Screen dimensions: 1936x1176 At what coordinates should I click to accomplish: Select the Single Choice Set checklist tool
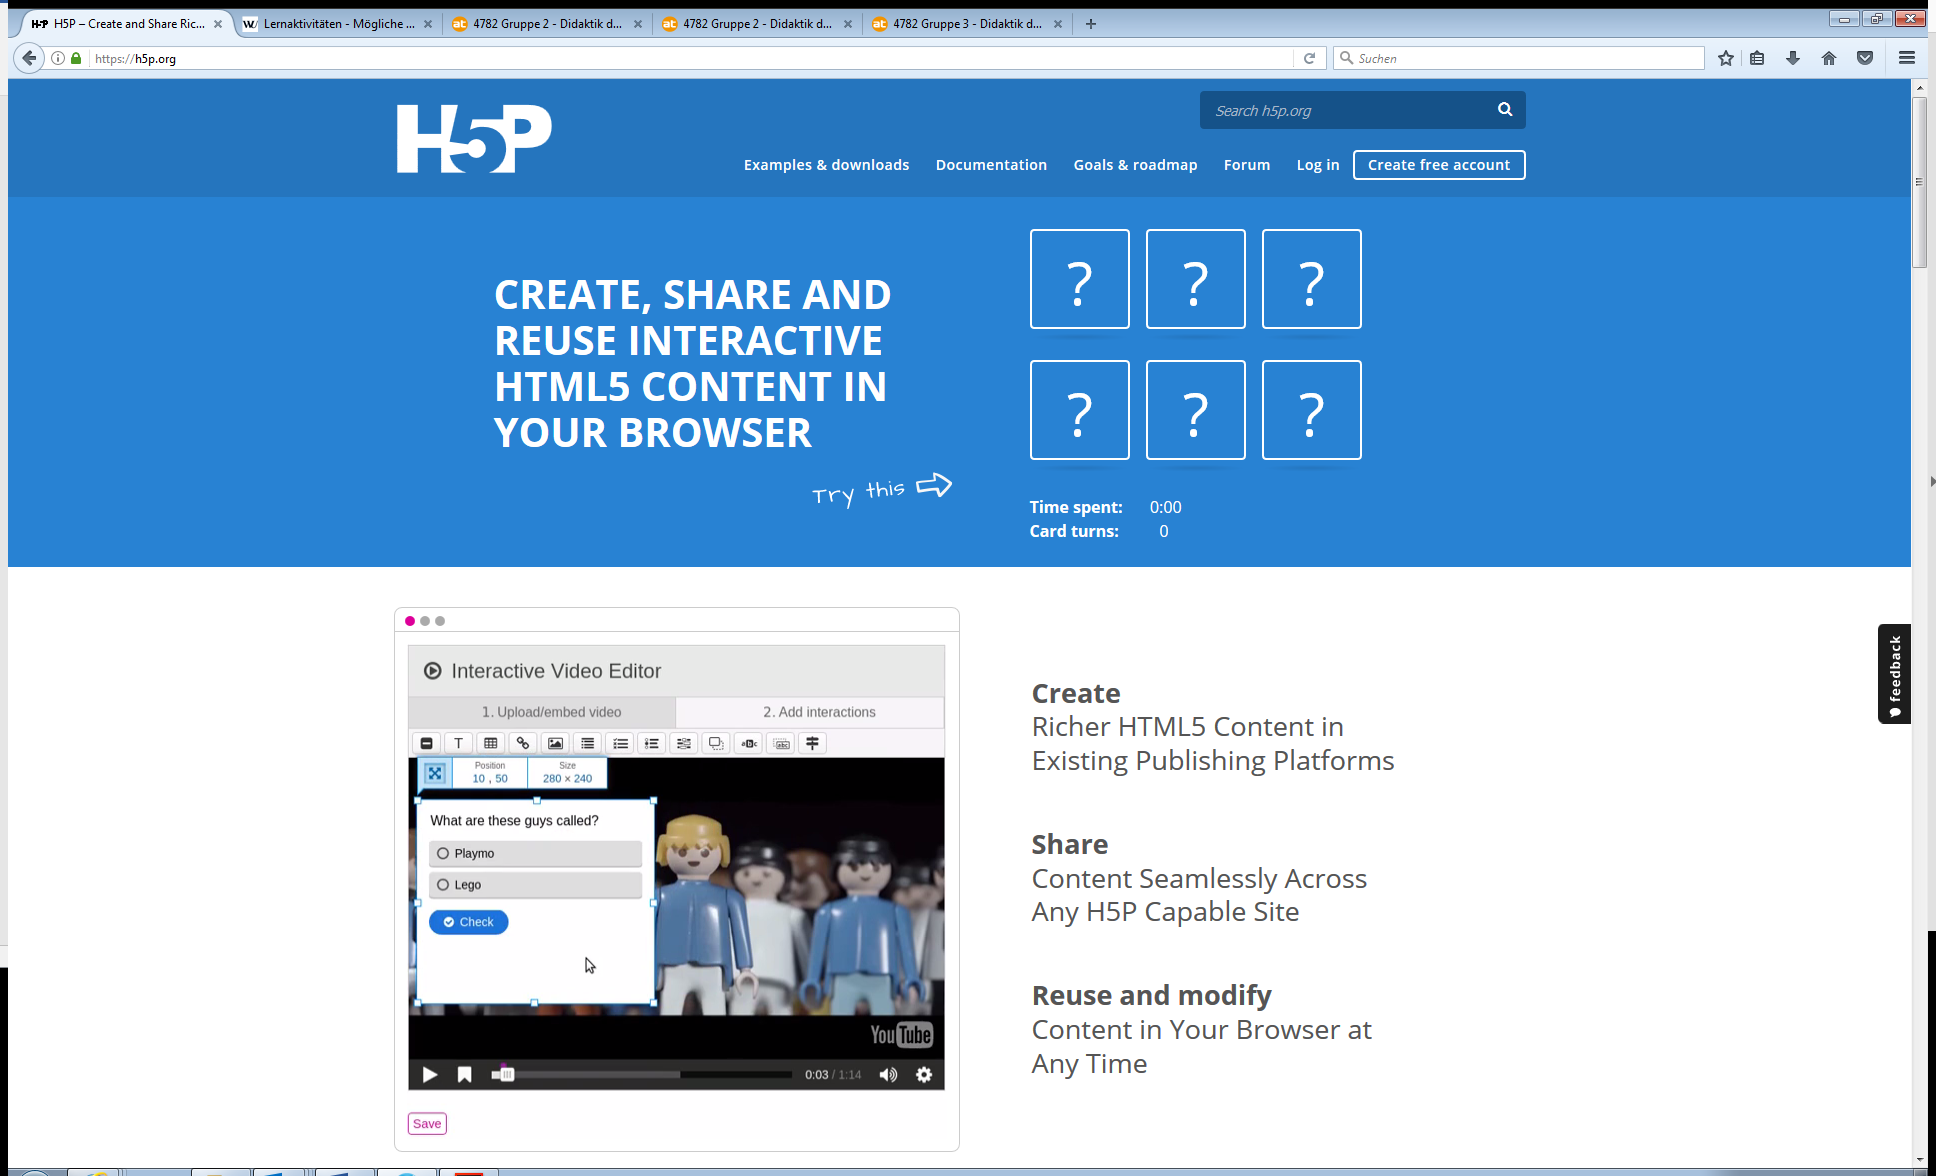620,743
